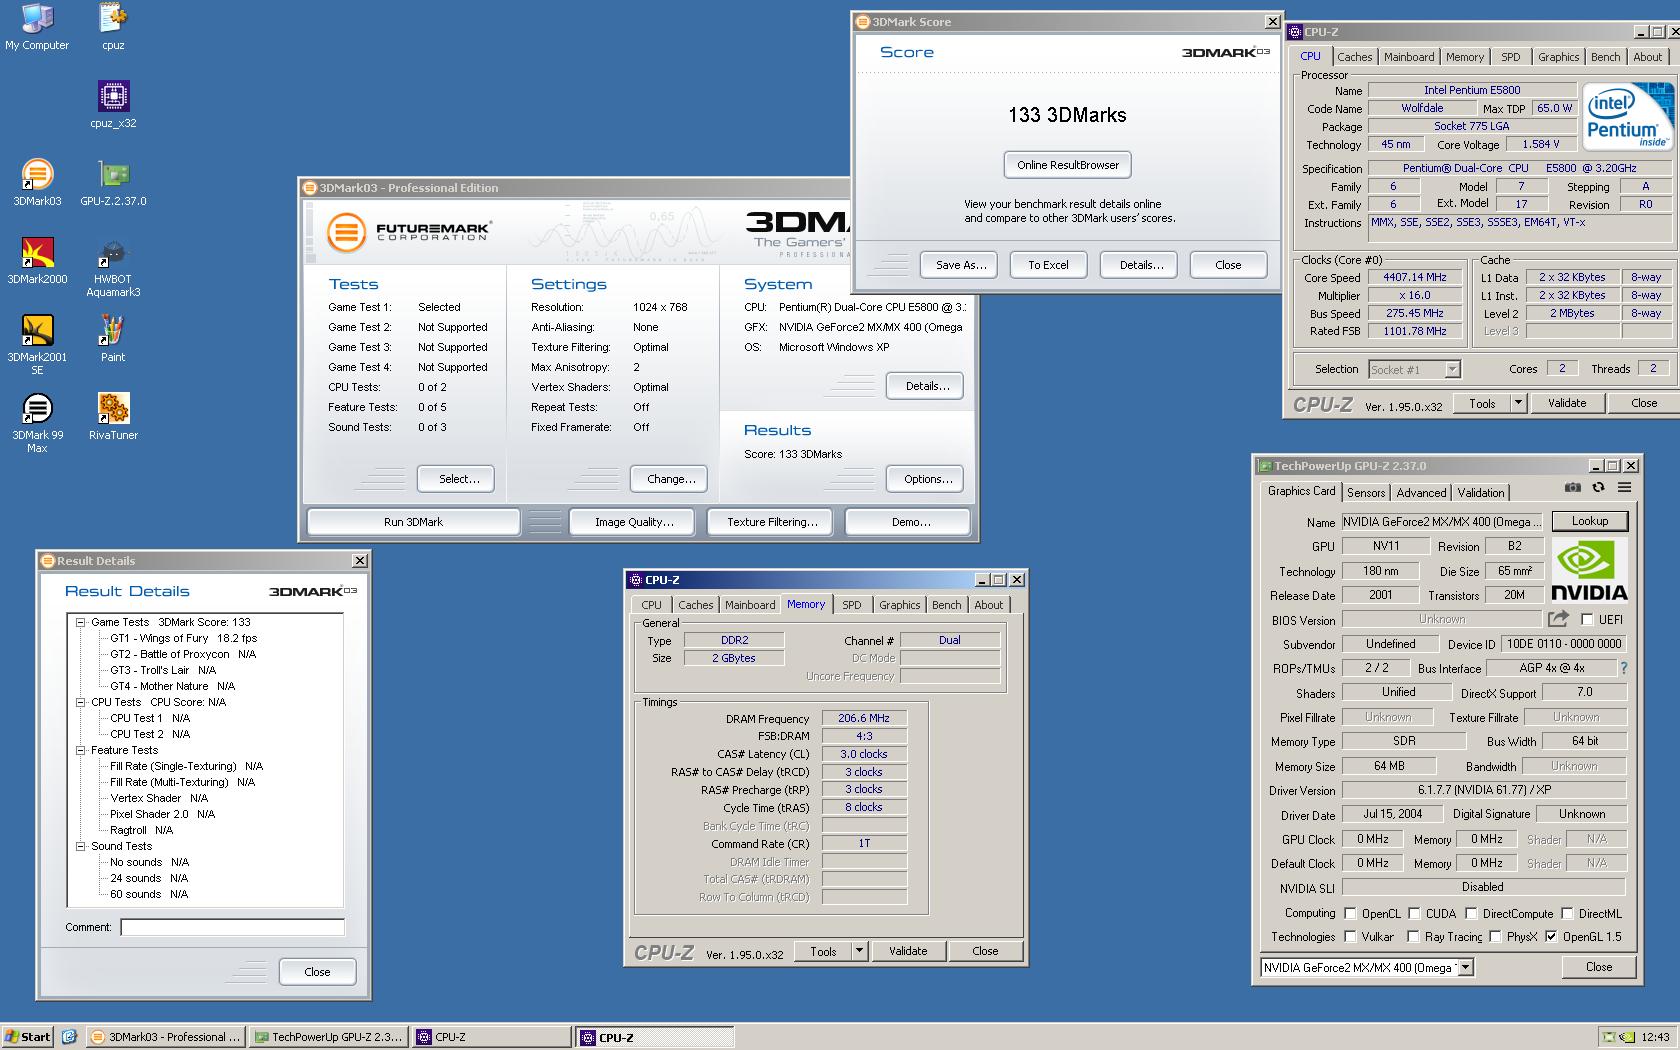Switch to Advanced tab in GPU-Z
Viewport: 1680px width, 1050px height.
1421,493
